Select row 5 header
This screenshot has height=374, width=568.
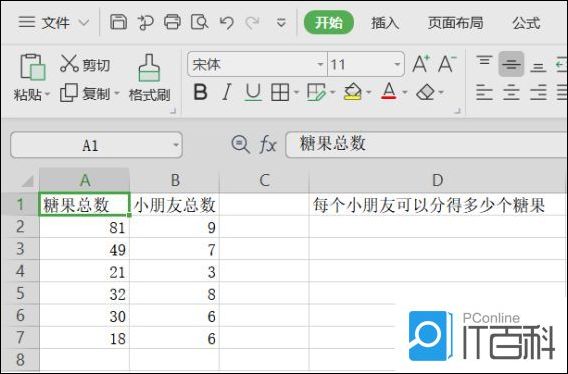[20, 293]
